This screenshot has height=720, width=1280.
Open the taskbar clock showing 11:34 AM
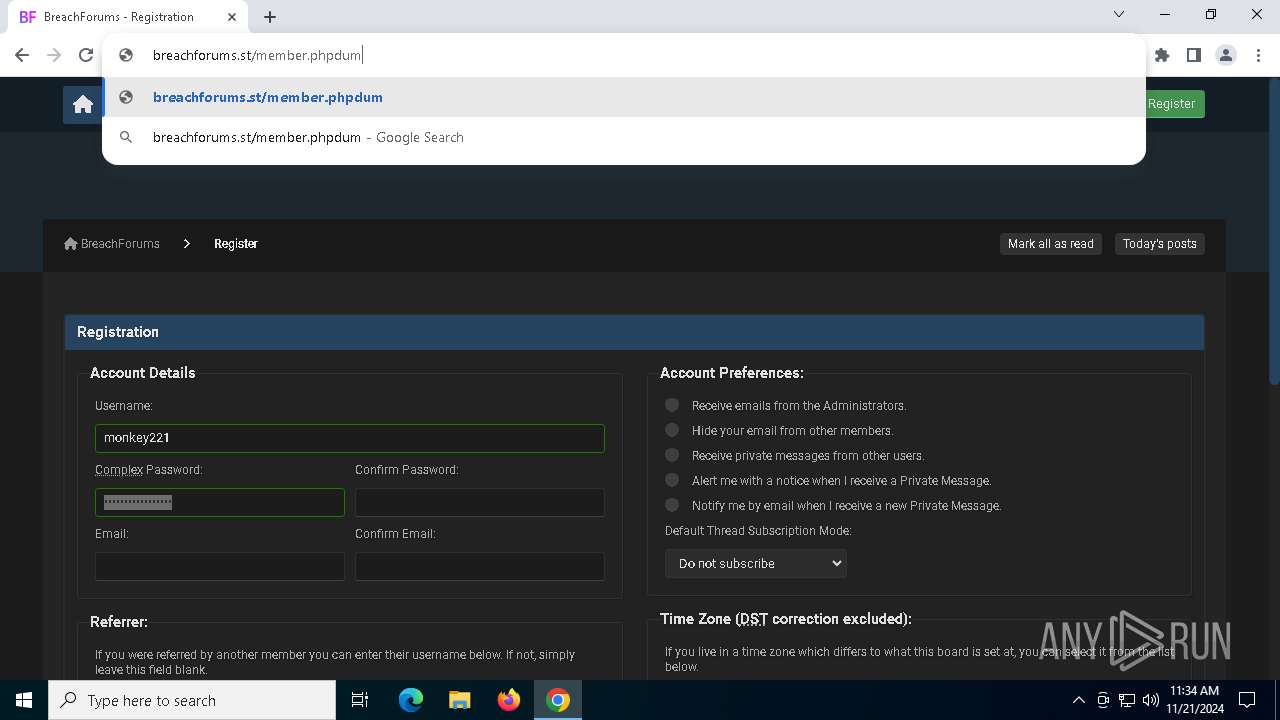[1194, 700]
